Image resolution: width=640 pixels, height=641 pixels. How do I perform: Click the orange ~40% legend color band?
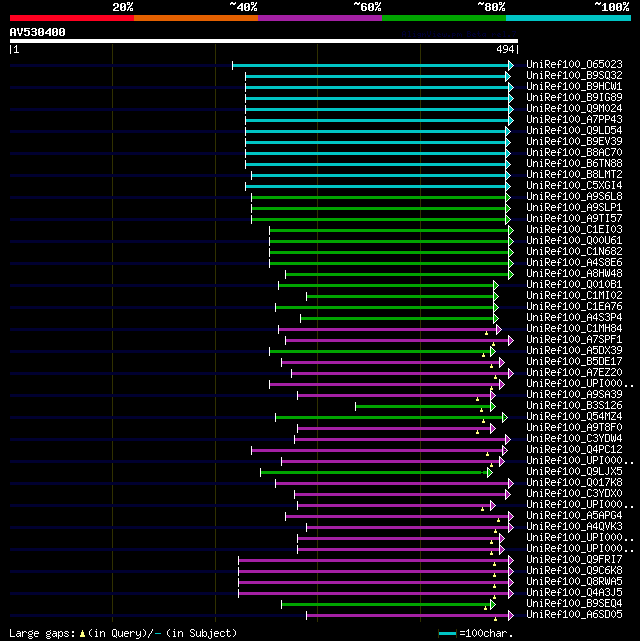click(196, 18)
